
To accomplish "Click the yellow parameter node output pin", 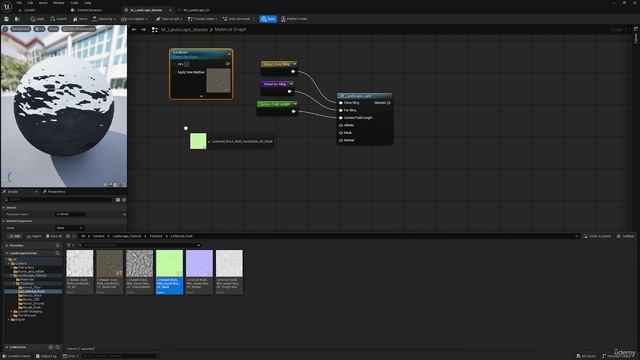I will (x=293, y=71).
